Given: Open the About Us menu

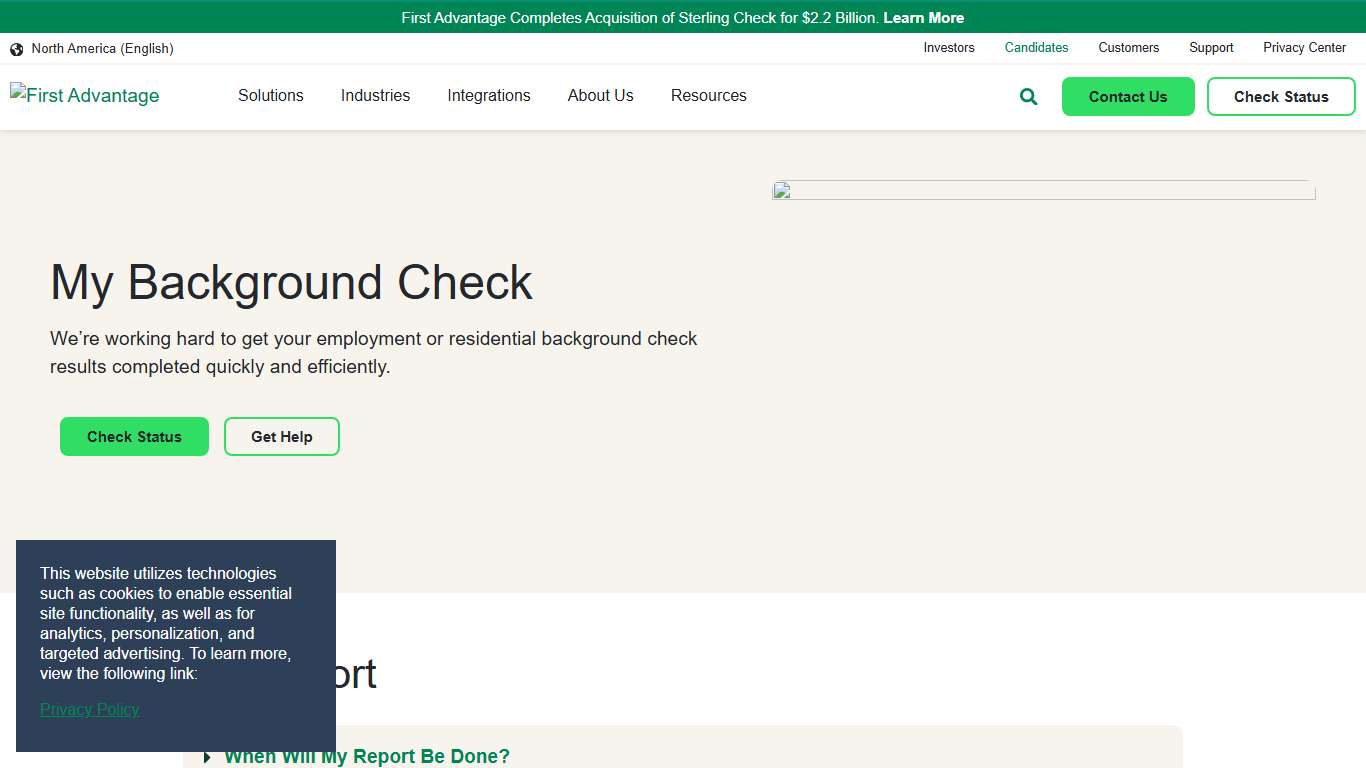Looking at the screenshot, I should (x=600, y=95).
